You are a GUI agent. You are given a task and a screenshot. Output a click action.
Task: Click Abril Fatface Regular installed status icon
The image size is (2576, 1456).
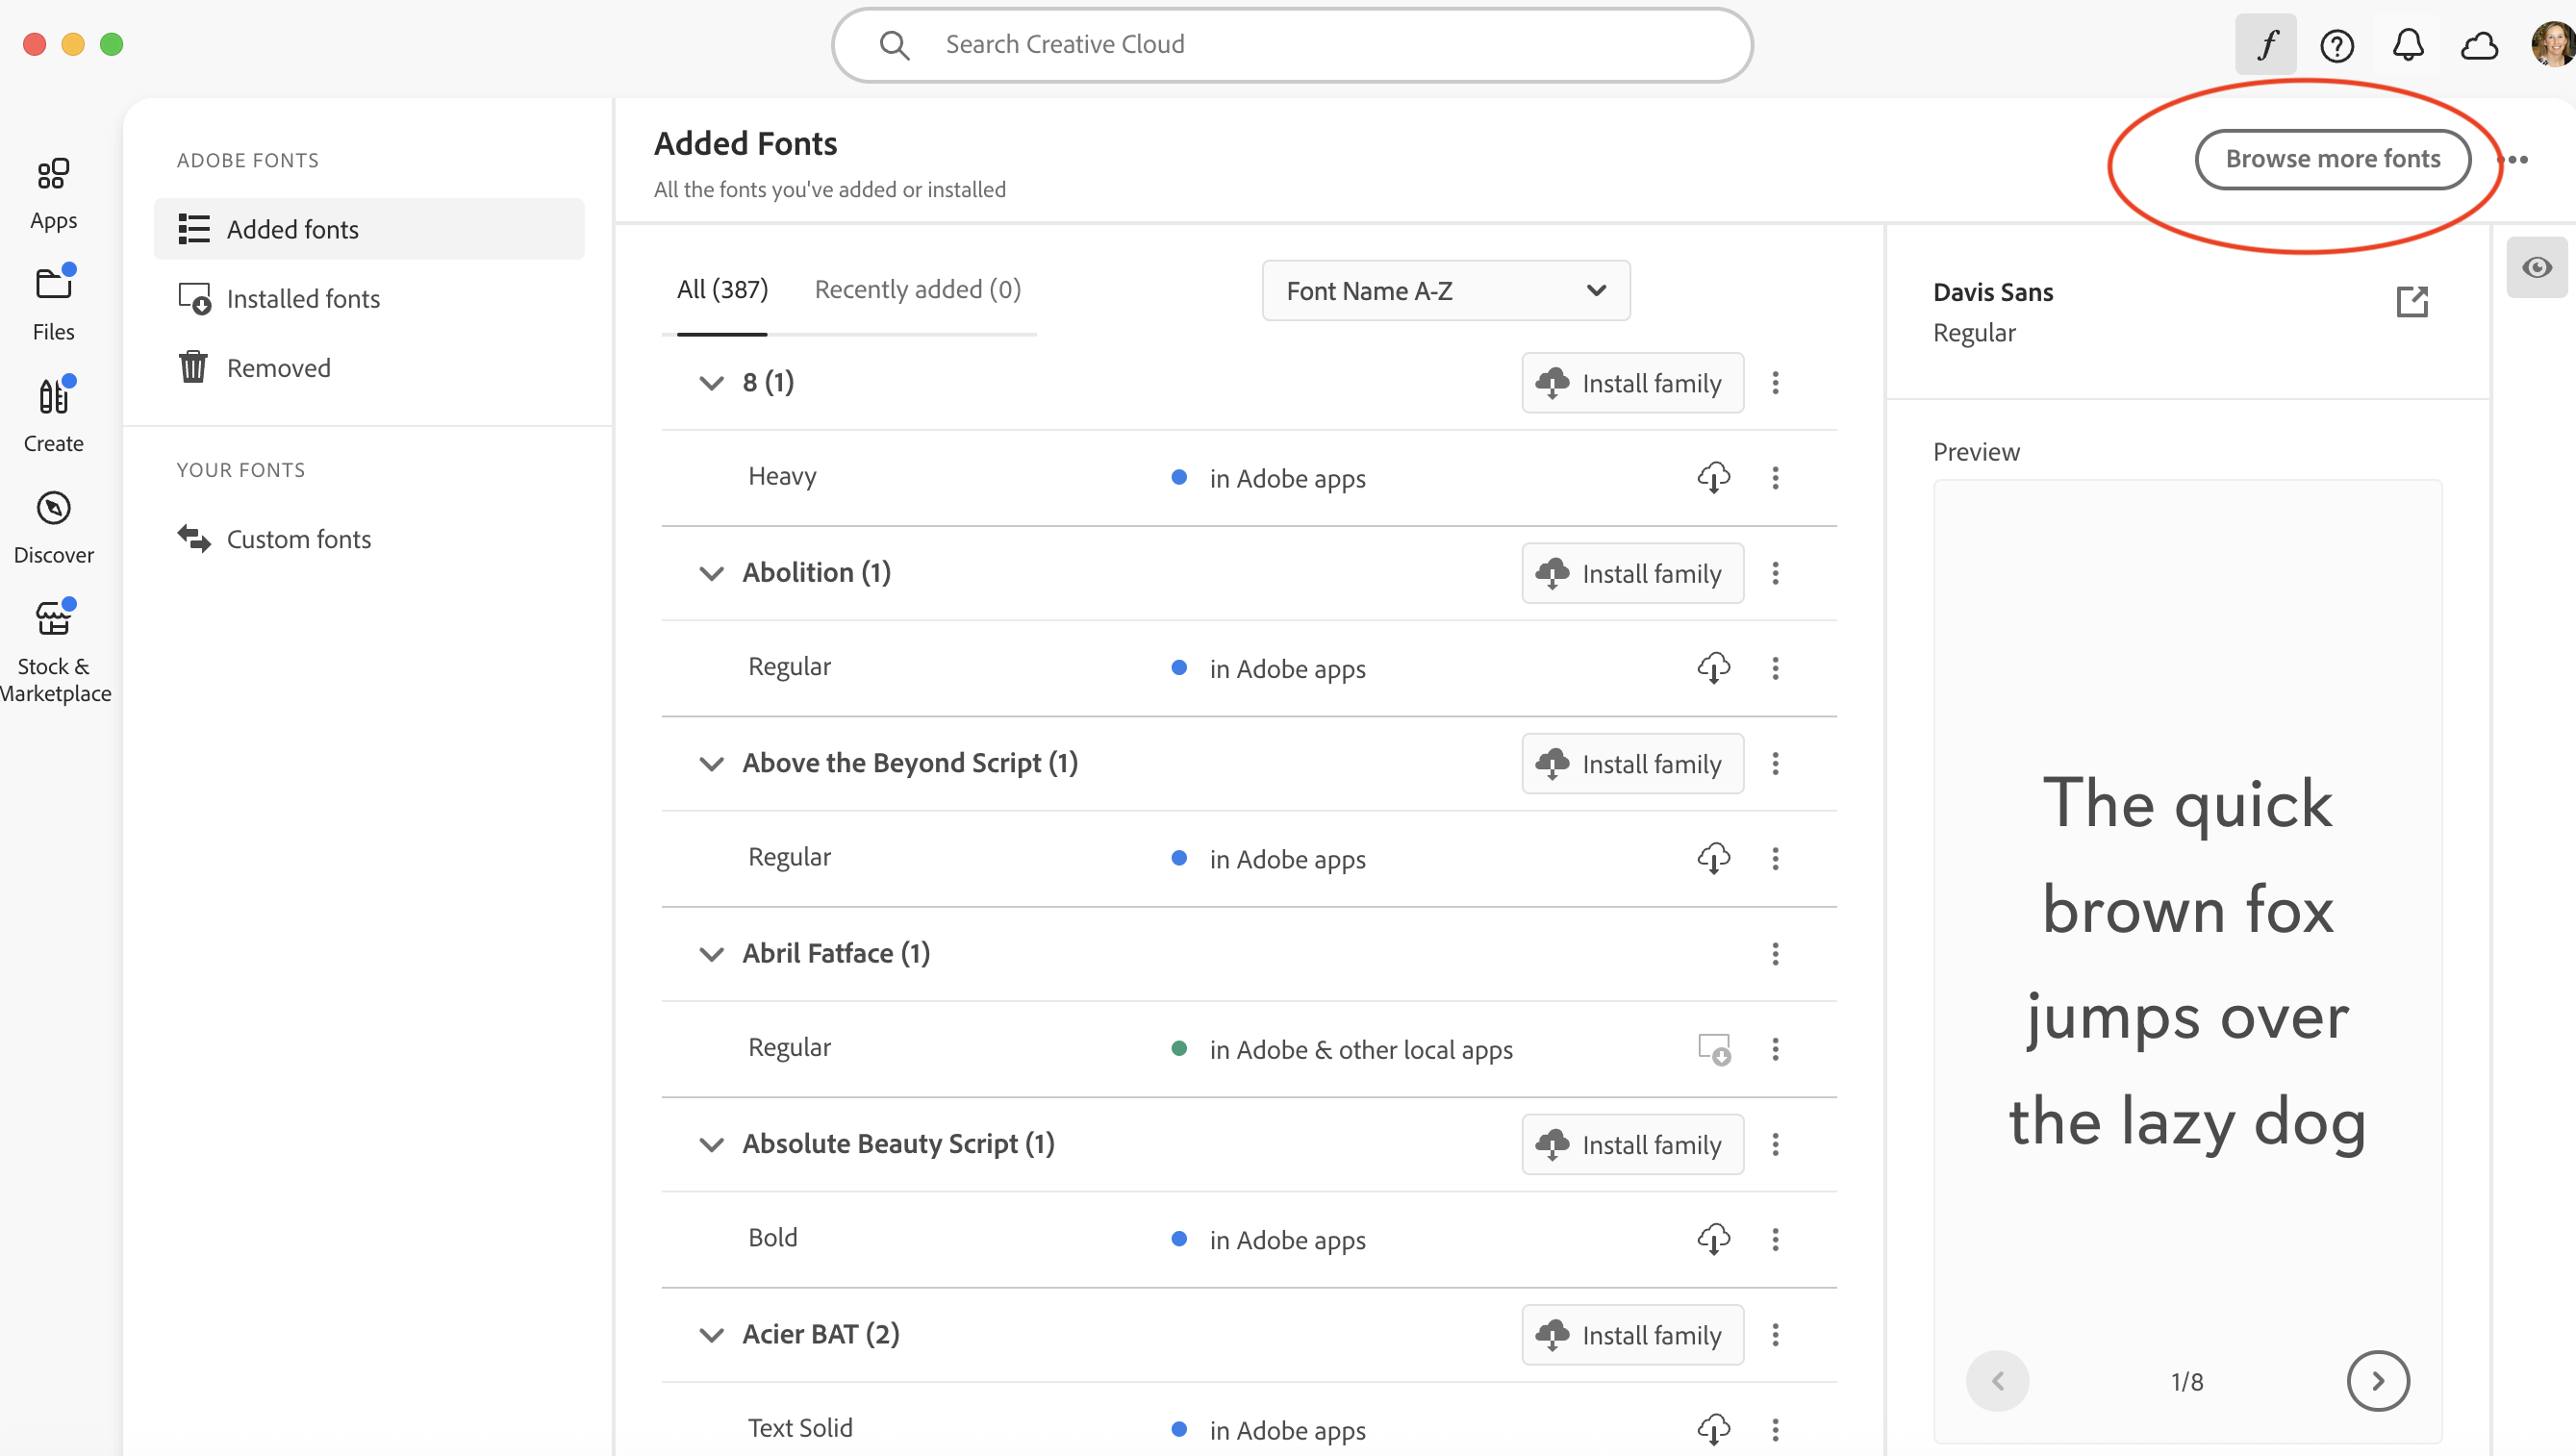point(1714,1049)
